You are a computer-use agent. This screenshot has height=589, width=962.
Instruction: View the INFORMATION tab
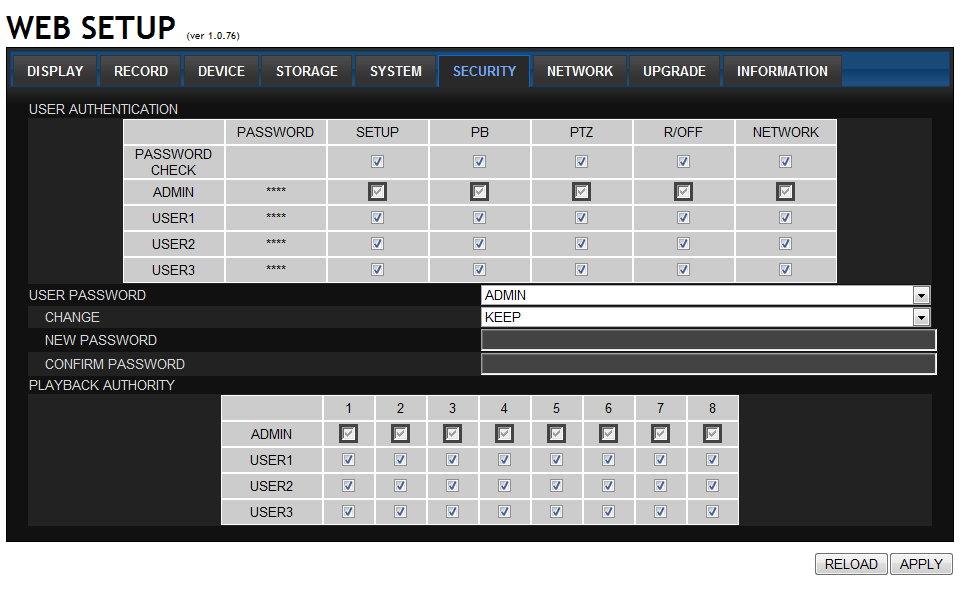[782, 71]
